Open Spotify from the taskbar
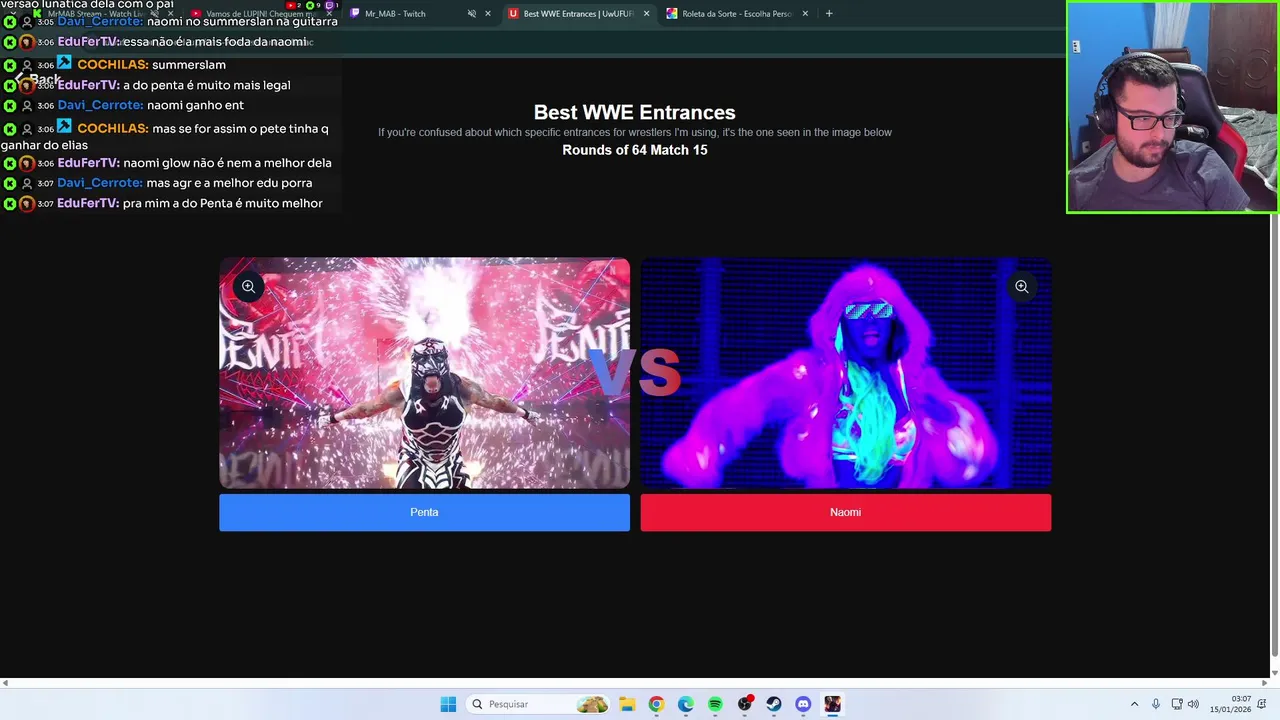The height and width of the screenshot is (720, 1280). pyautogui.click(x=715, y=704)
